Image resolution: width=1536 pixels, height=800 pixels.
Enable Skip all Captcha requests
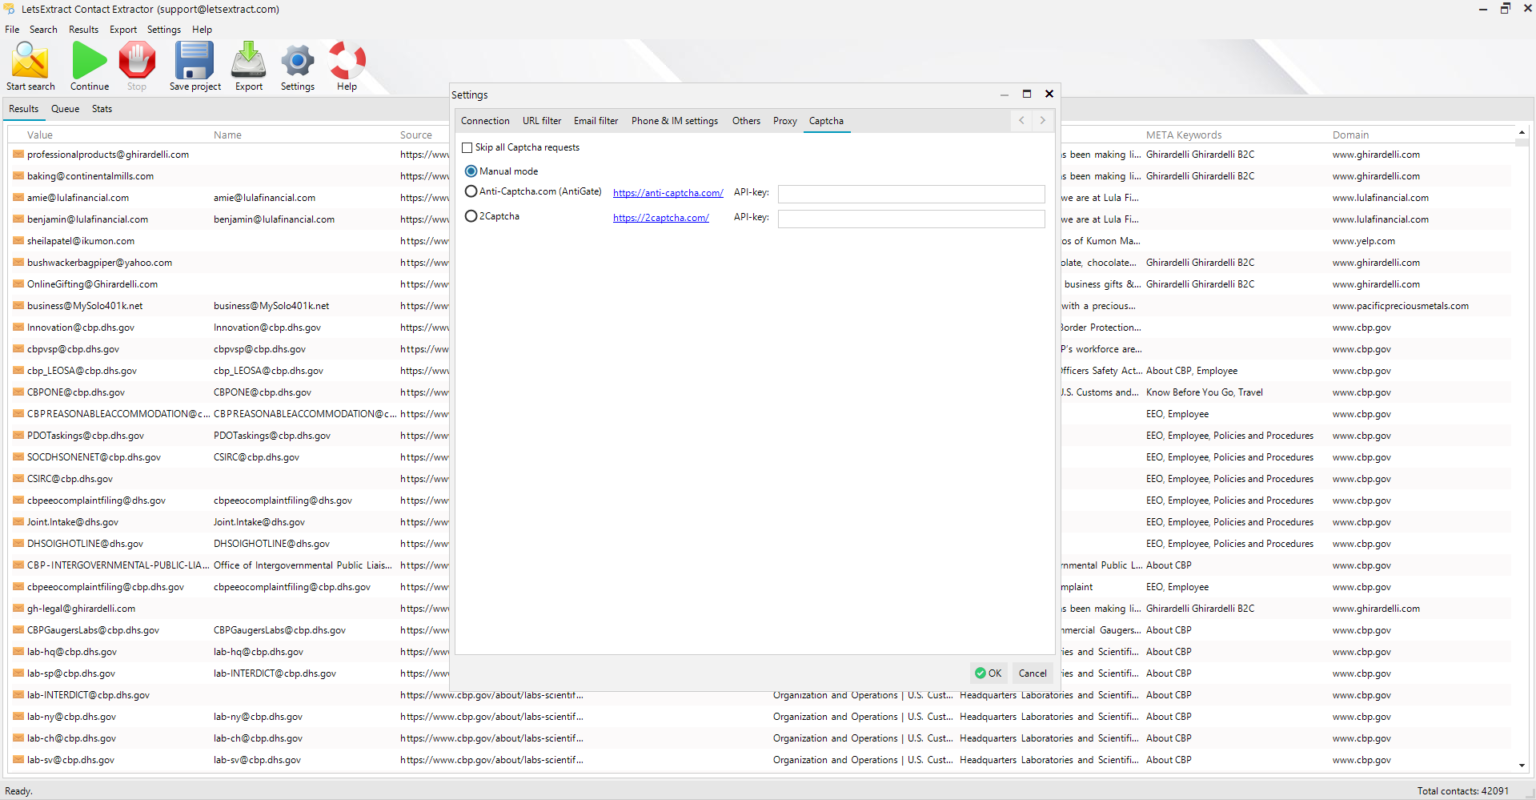(467, 147)
